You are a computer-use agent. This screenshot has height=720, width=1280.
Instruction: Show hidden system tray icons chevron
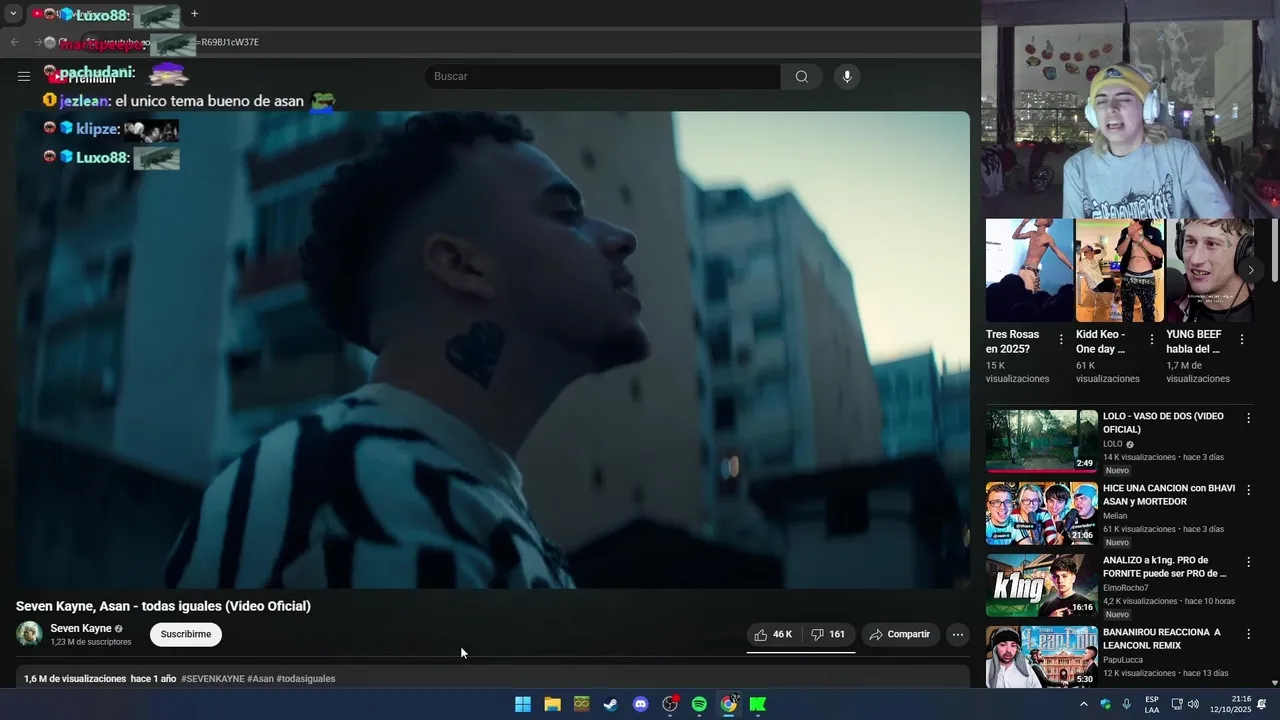[1083, 704]
